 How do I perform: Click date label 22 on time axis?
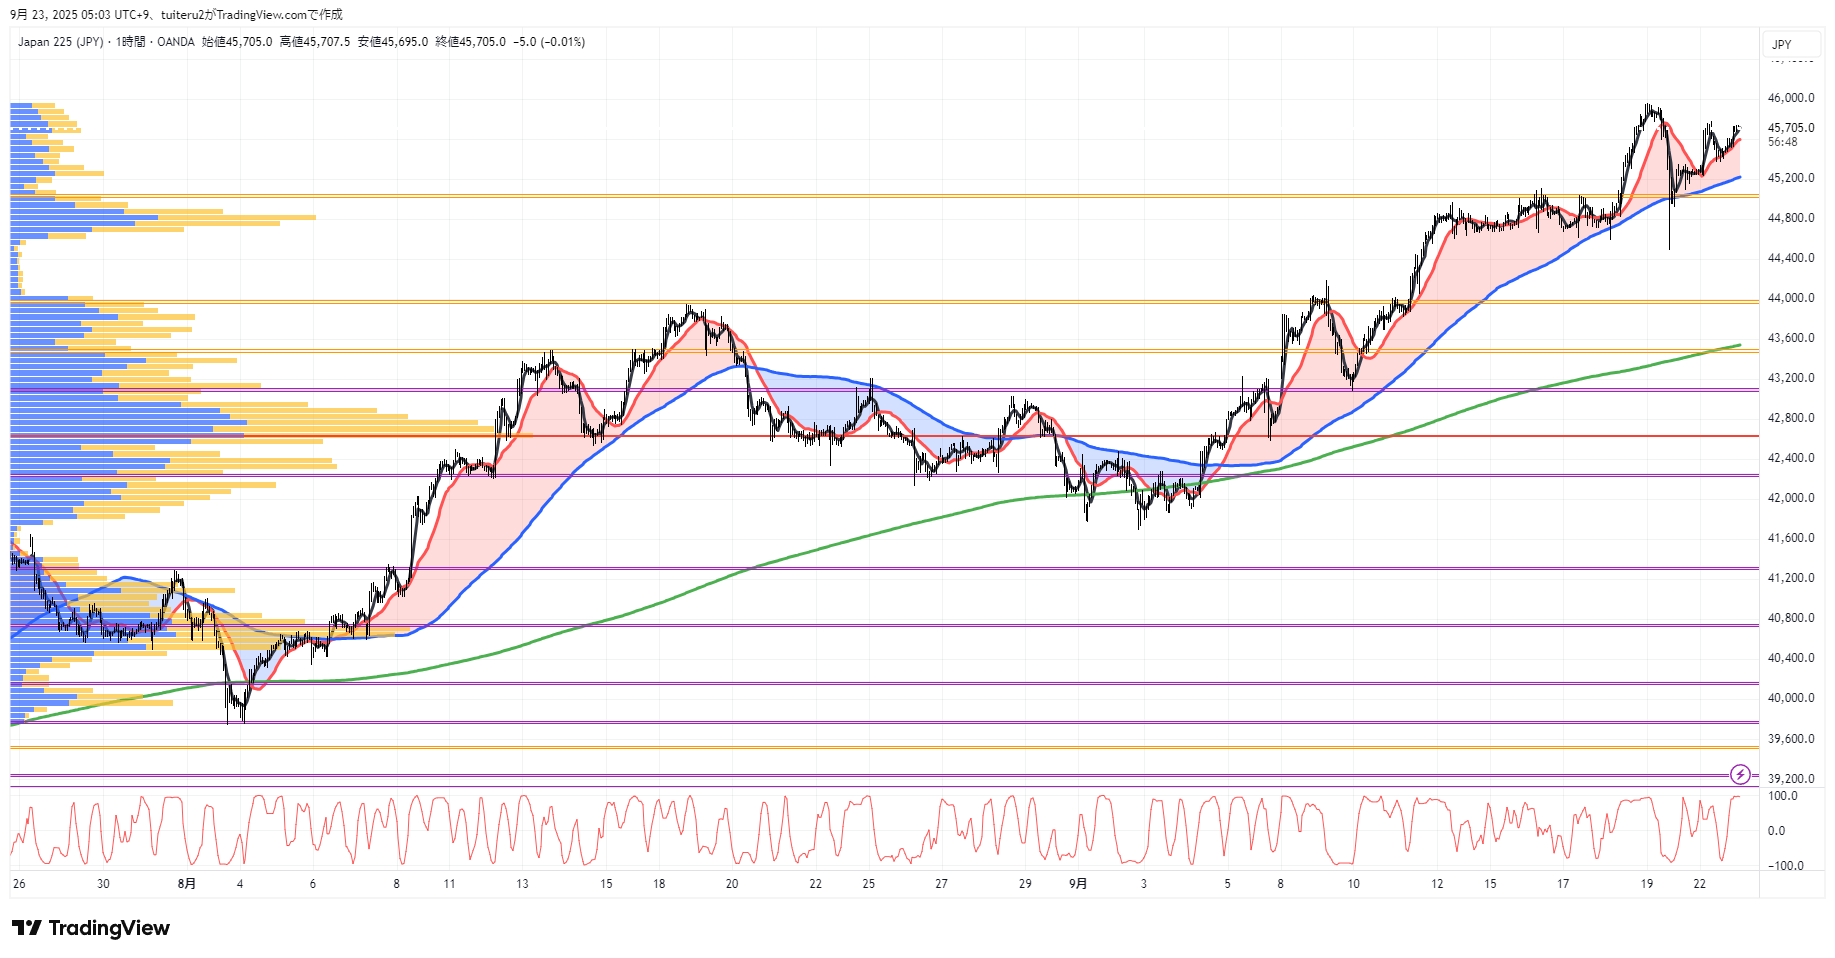coord(1699,884)
